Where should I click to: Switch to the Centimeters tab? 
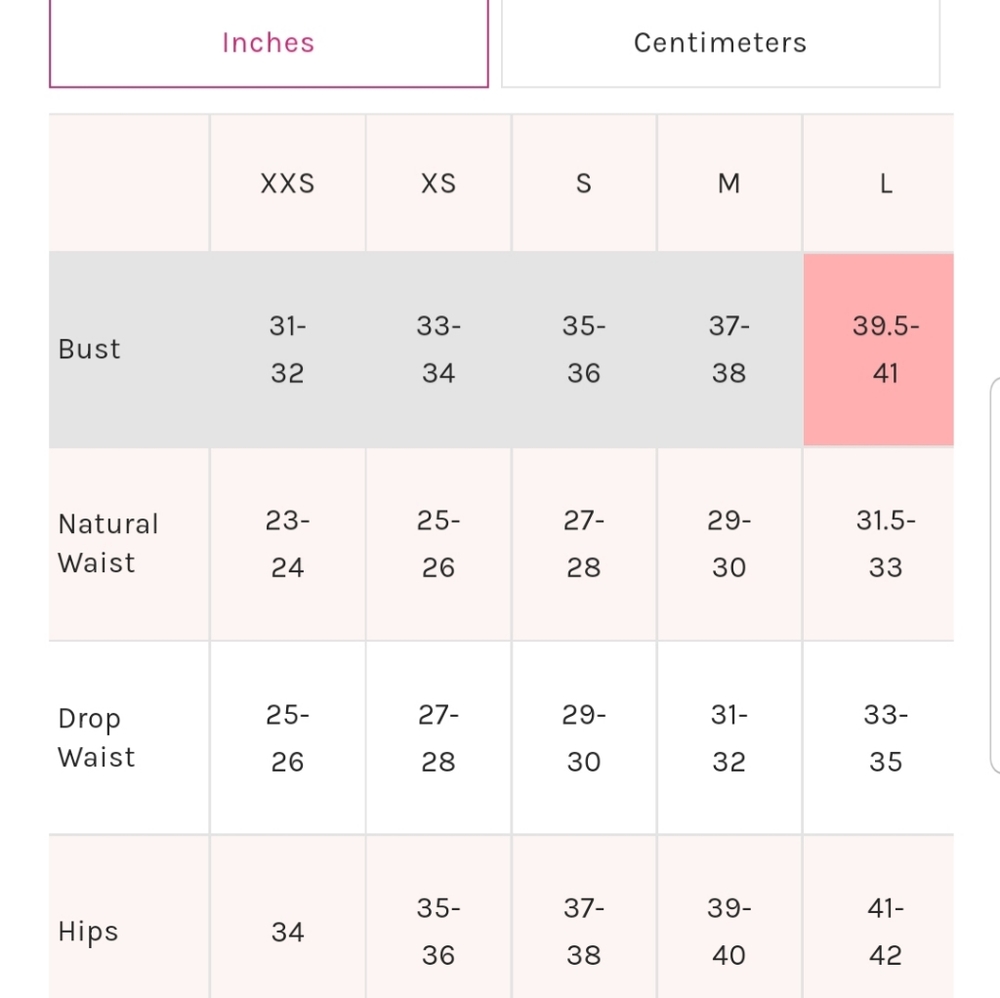[x=720, y=43]
